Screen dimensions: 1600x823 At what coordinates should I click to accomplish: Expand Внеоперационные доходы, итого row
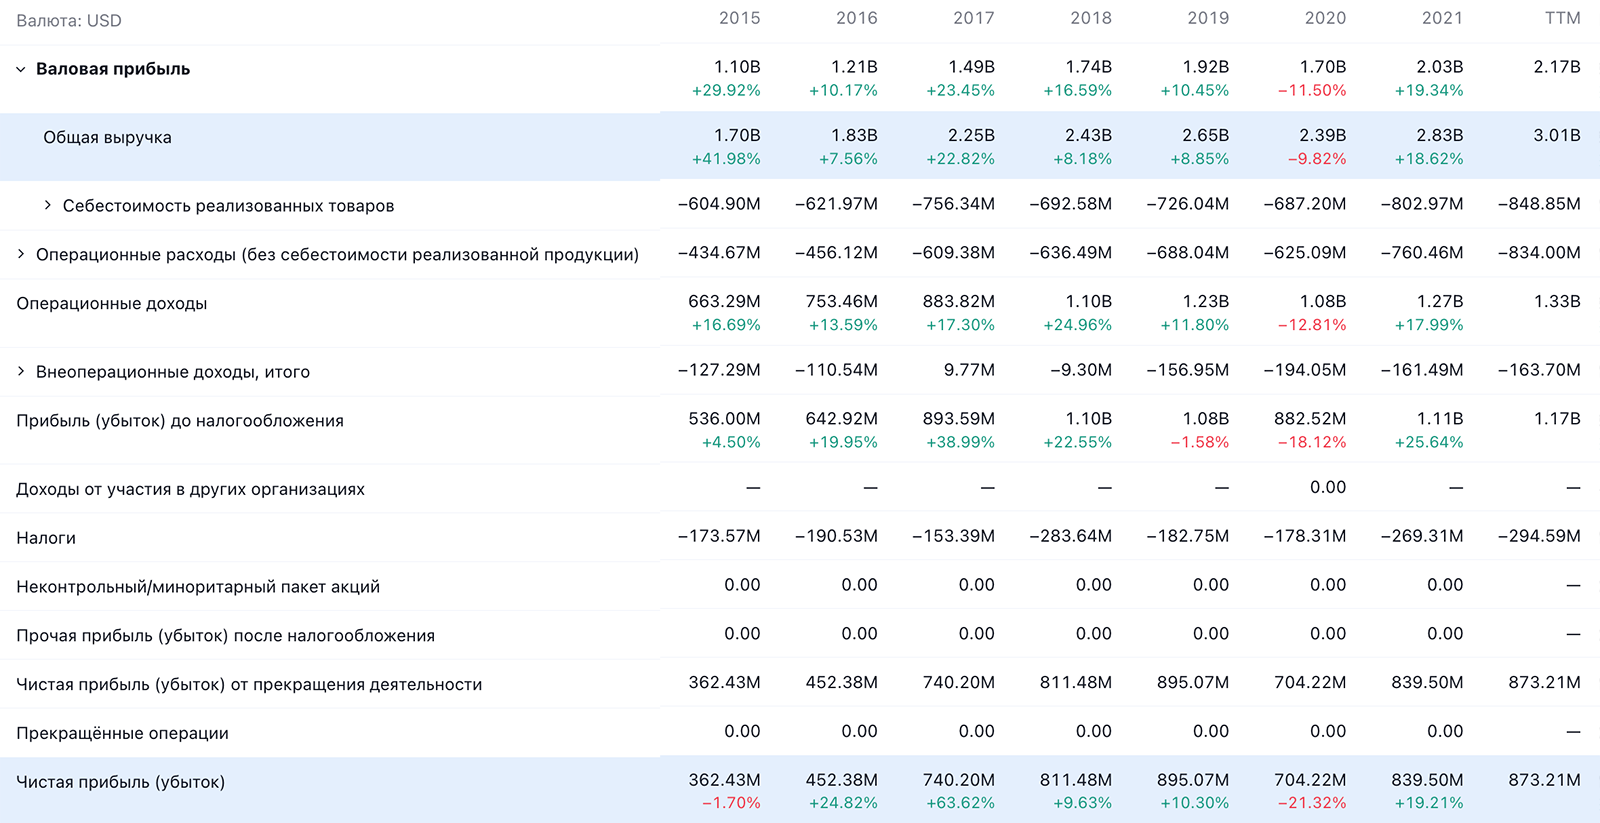coord(20,371)
